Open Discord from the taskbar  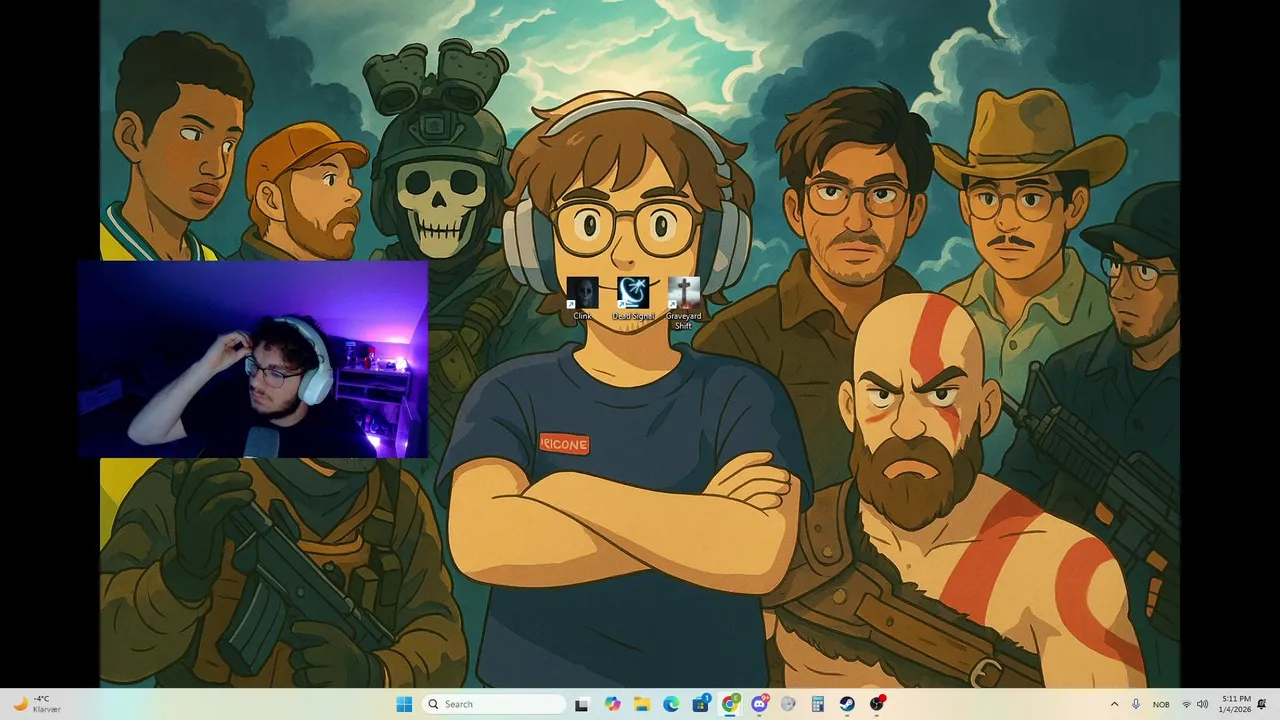[759, 704]
